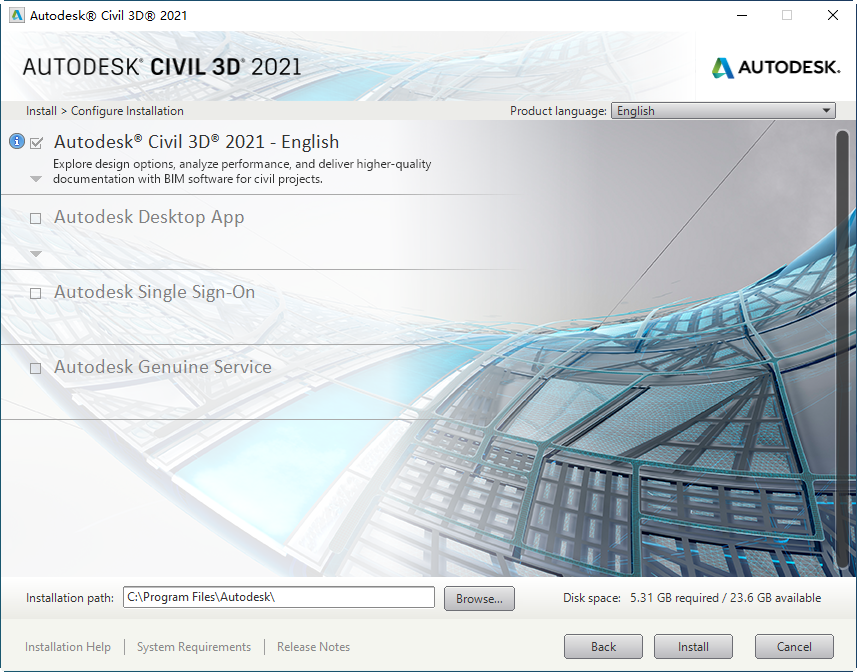857x672 pixels.
Task: Start installation with the Install button
Action: (x=693, y=647)
